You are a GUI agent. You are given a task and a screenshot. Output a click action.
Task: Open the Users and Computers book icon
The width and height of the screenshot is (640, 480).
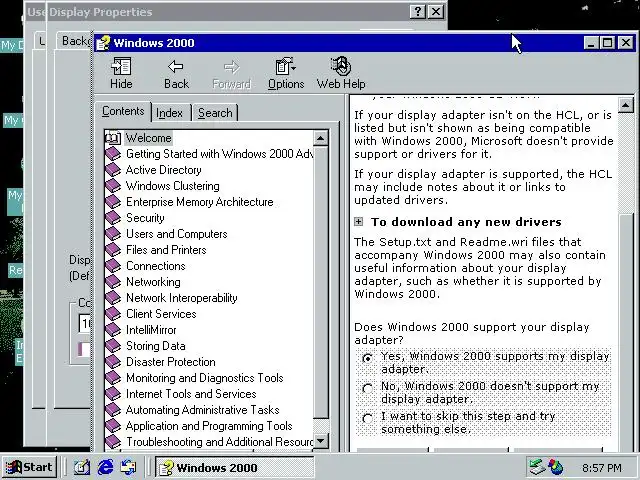[113, 233]
